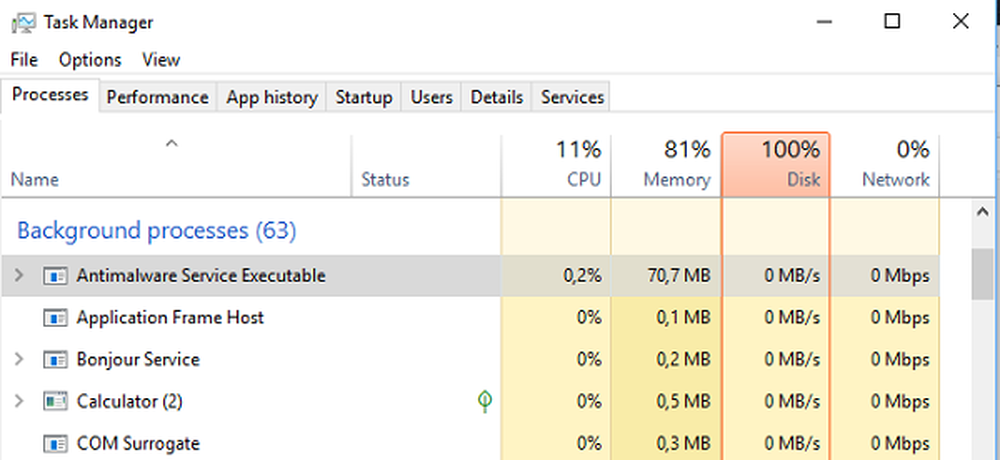The width and height of the screenshot is (1000, 460).
Task: Click the scrollbar up arrow
Action: tap(983, 213)
